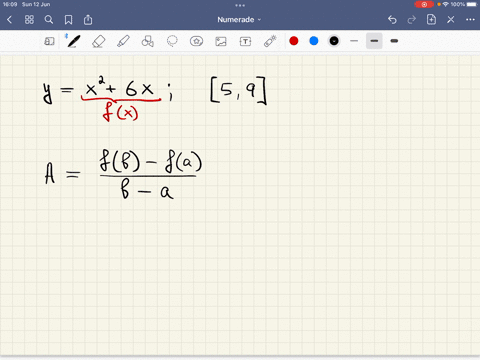The width and height of the screenshot is (480, 360).
Task: Select the Highlighter tool
Action: pos(123,41)
